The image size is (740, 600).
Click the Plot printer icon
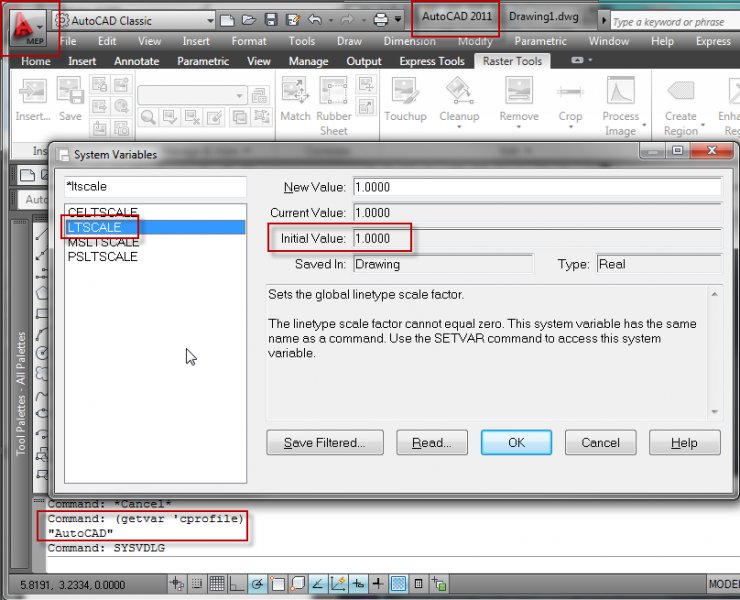[x=380, y=20]
